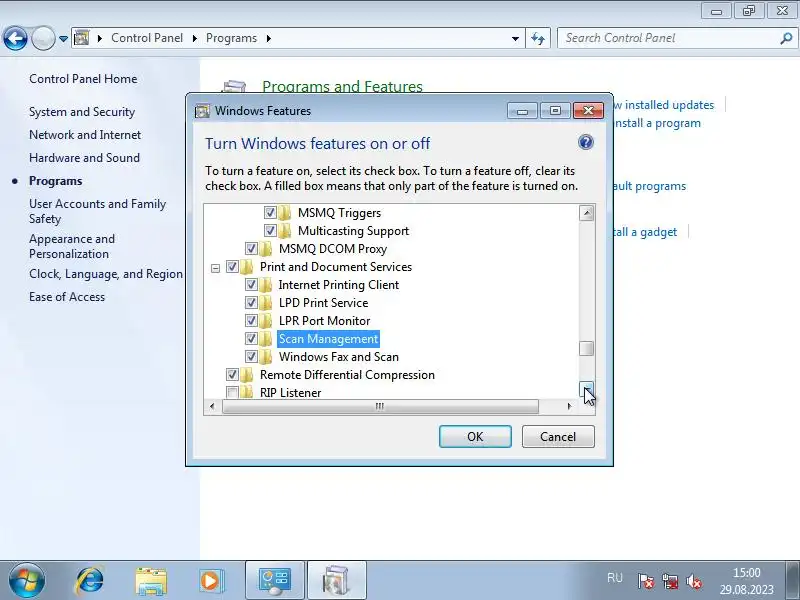Open Control Panel Home link
Image resolution: width=800 pixels, height=600 pixels.
point(83,79)
